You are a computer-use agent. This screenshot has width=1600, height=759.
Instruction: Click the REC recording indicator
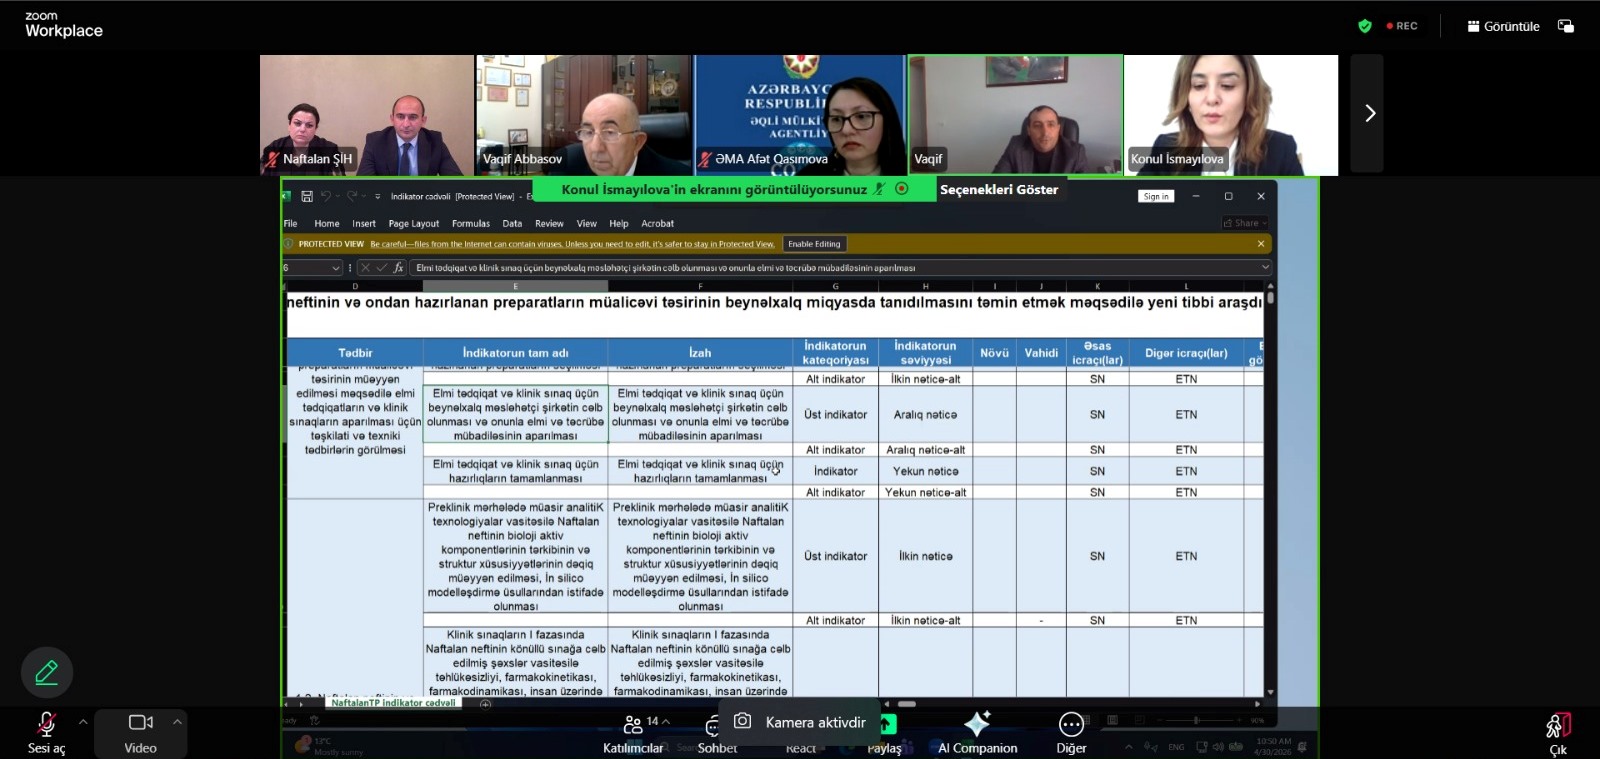(1402, 26)
